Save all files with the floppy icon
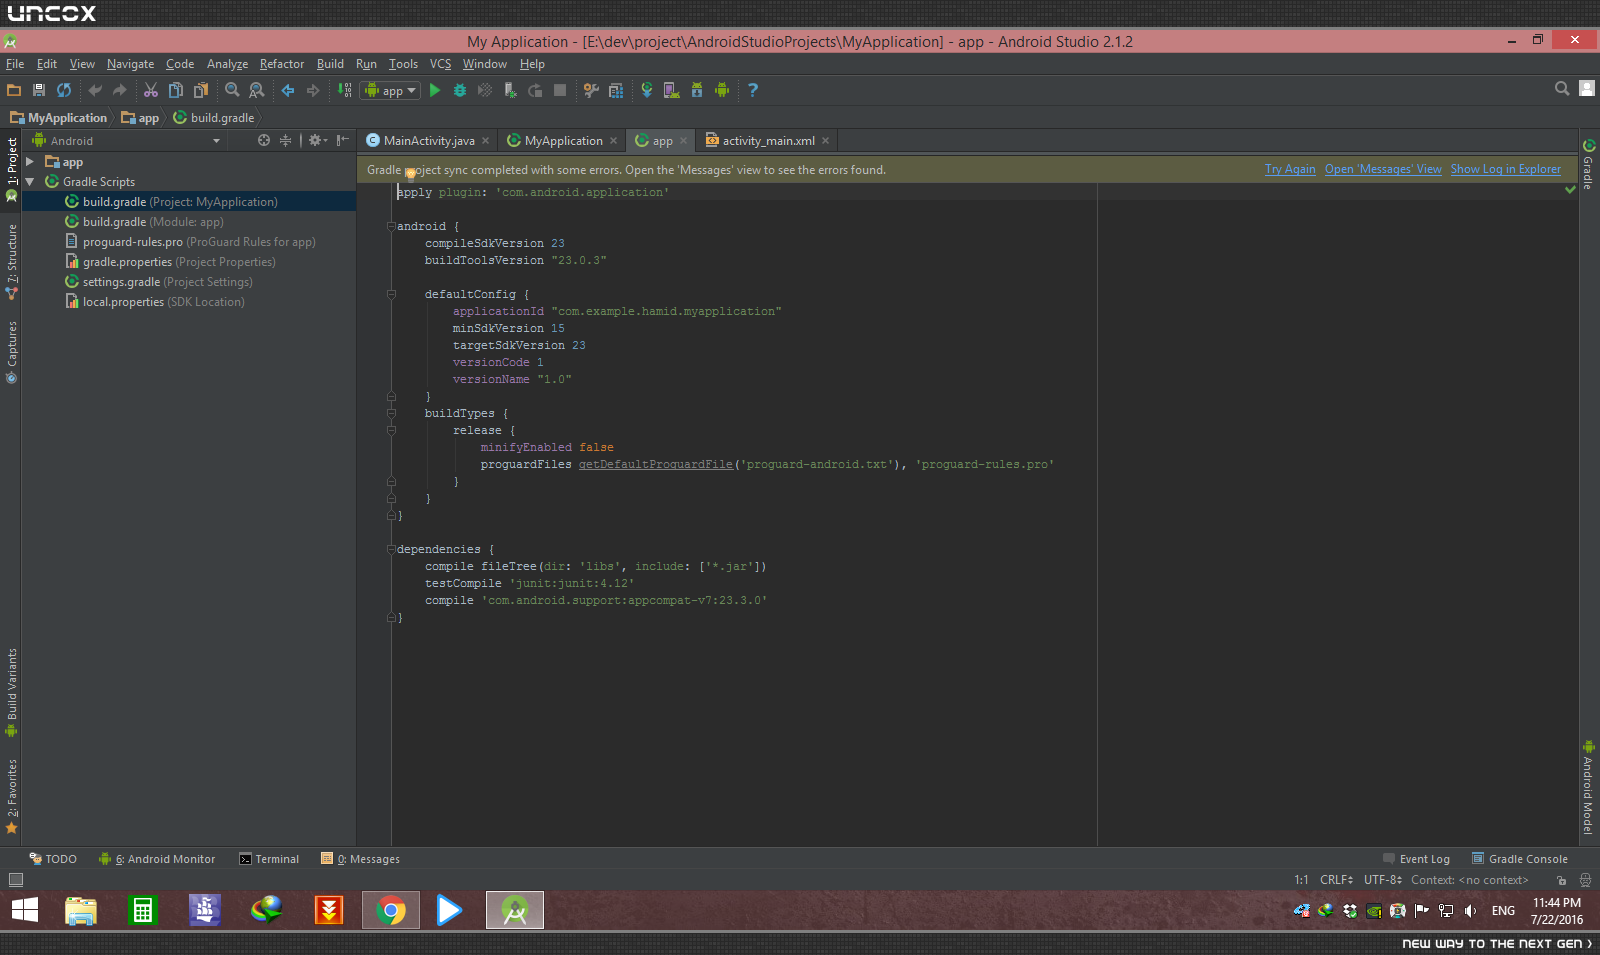 tap(39, 90)
